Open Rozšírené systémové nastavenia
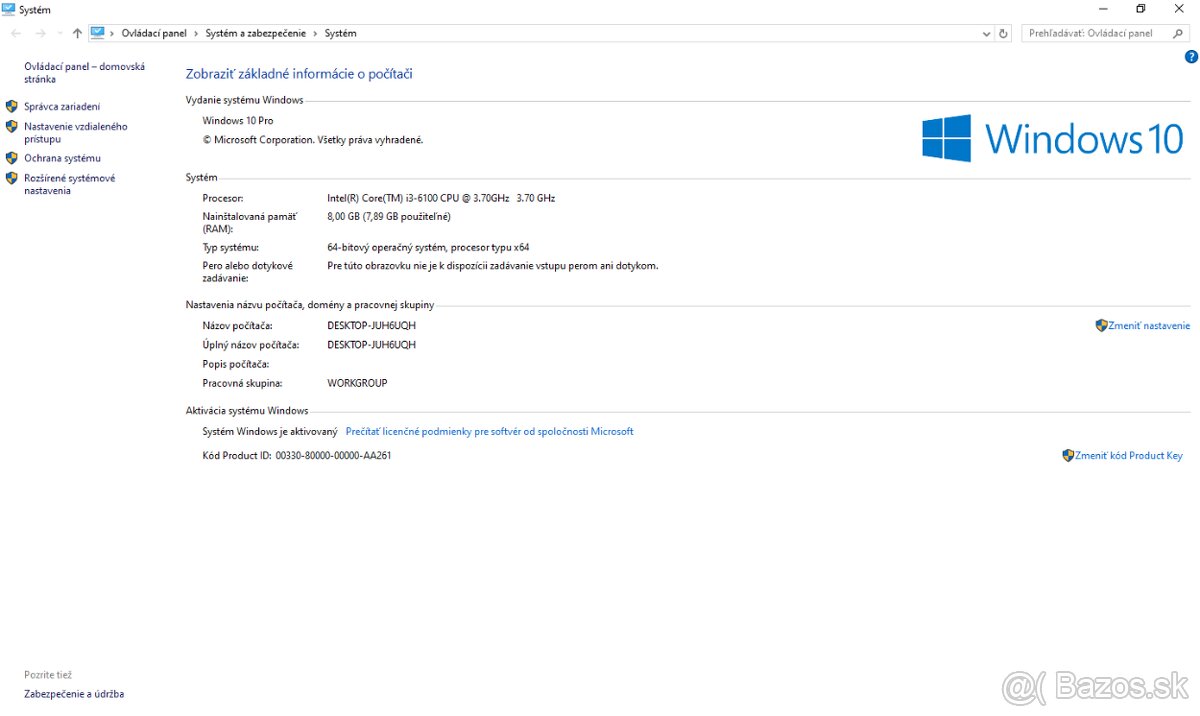The width and height of the screenshot is (1200, 716). [69, 184]
